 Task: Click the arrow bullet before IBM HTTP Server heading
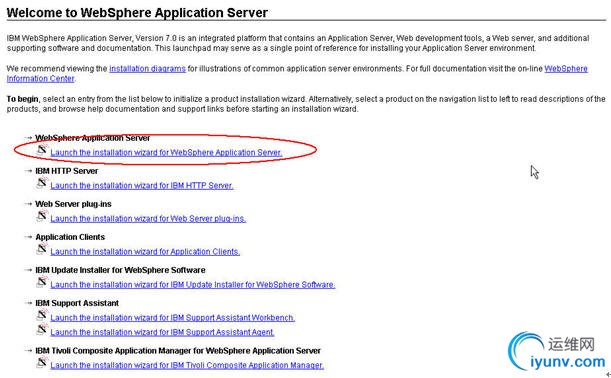click(x=28, y=171)
